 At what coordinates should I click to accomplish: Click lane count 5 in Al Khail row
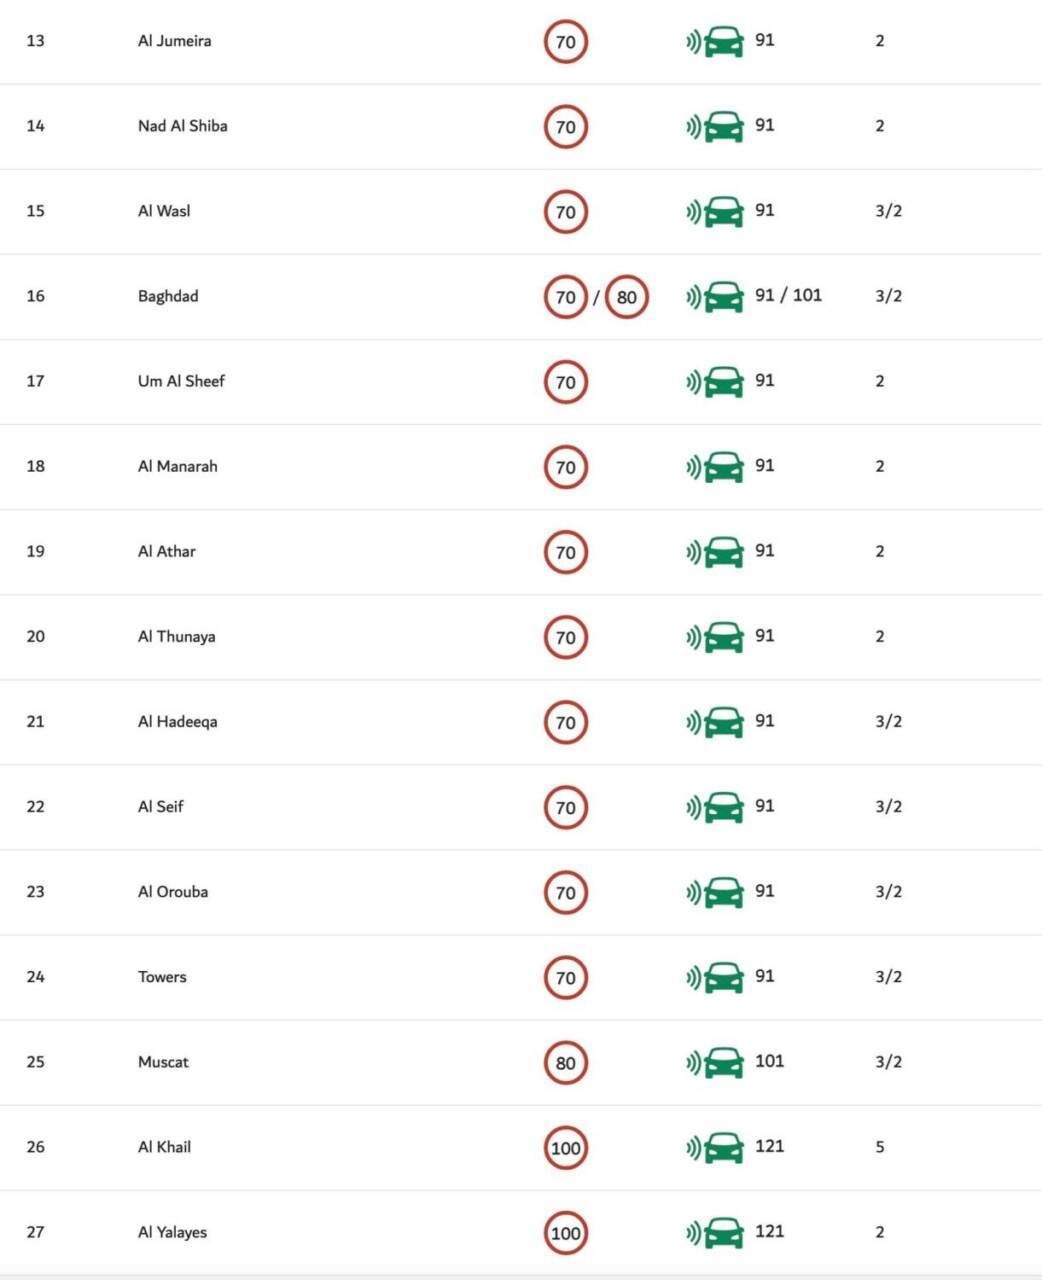coord(880,1147)
